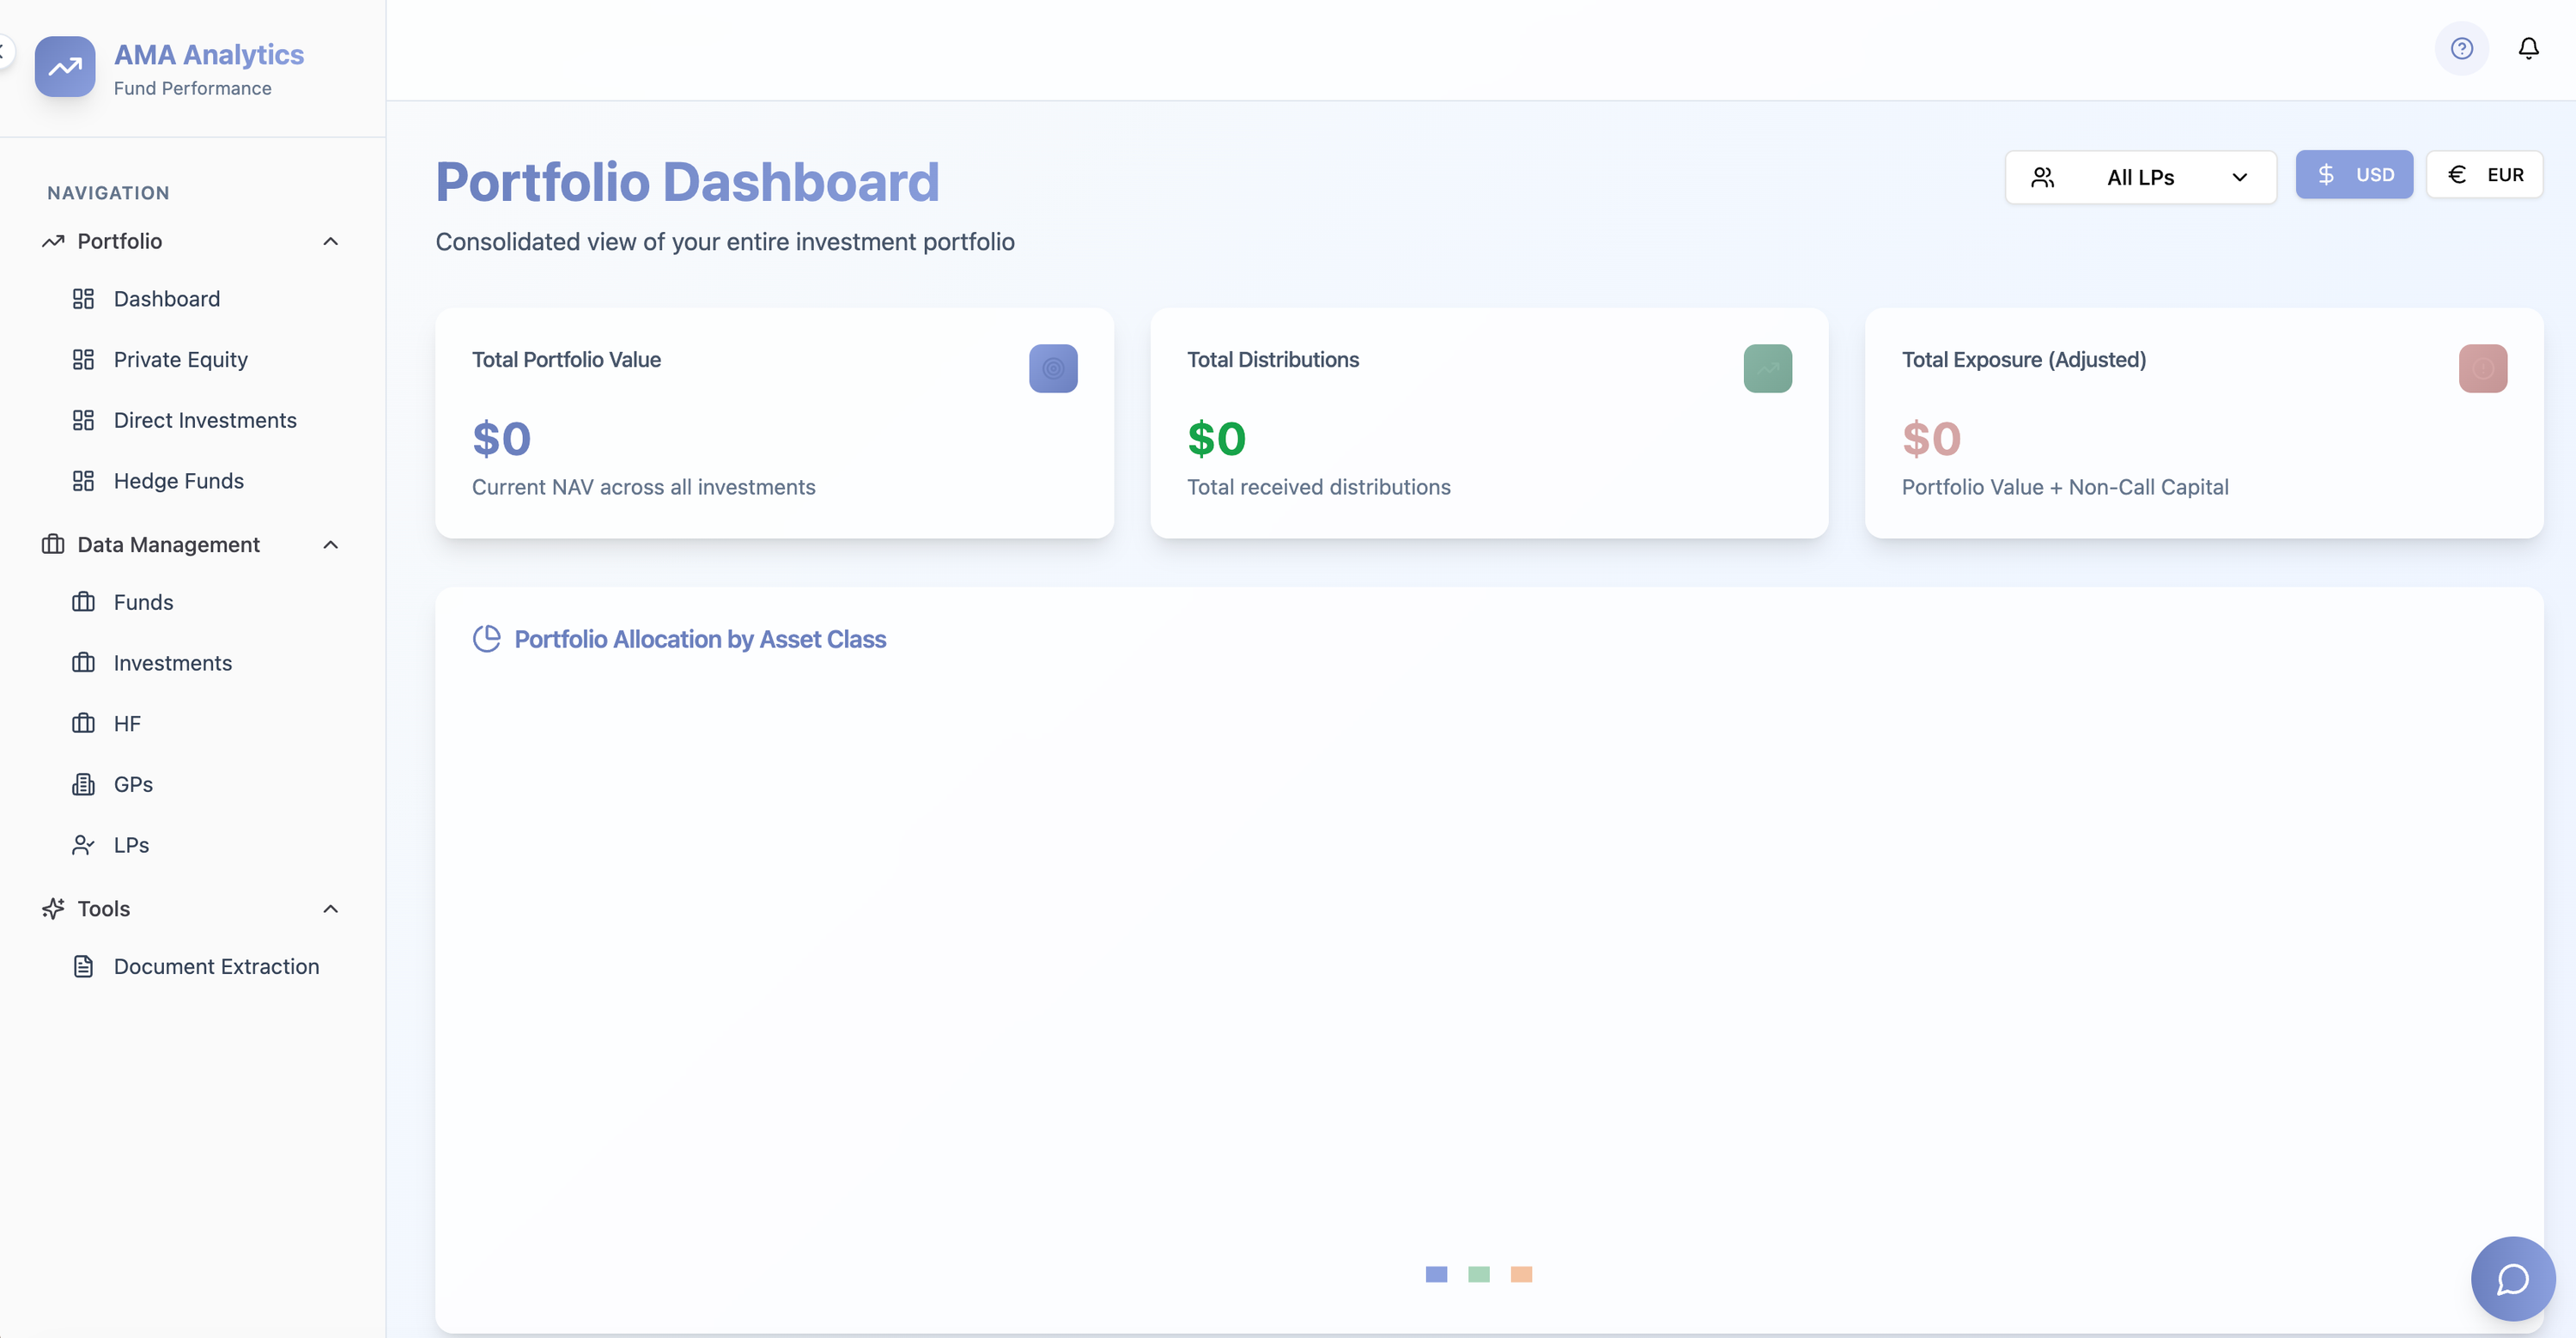Click the Portfolio Dashboard heading
The width and height of the screenshot is (2576, 1338).
click(688, 182)
